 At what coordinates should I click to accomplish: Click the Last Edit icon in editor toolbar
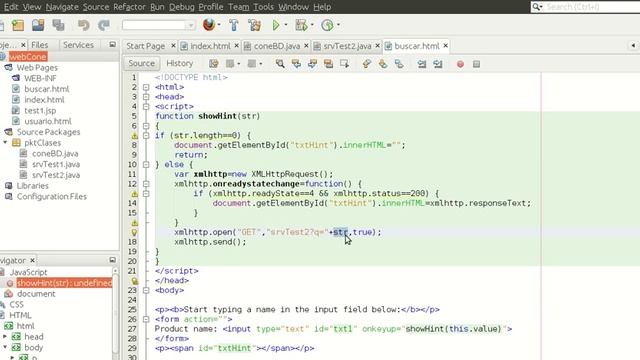coord(213,64)
